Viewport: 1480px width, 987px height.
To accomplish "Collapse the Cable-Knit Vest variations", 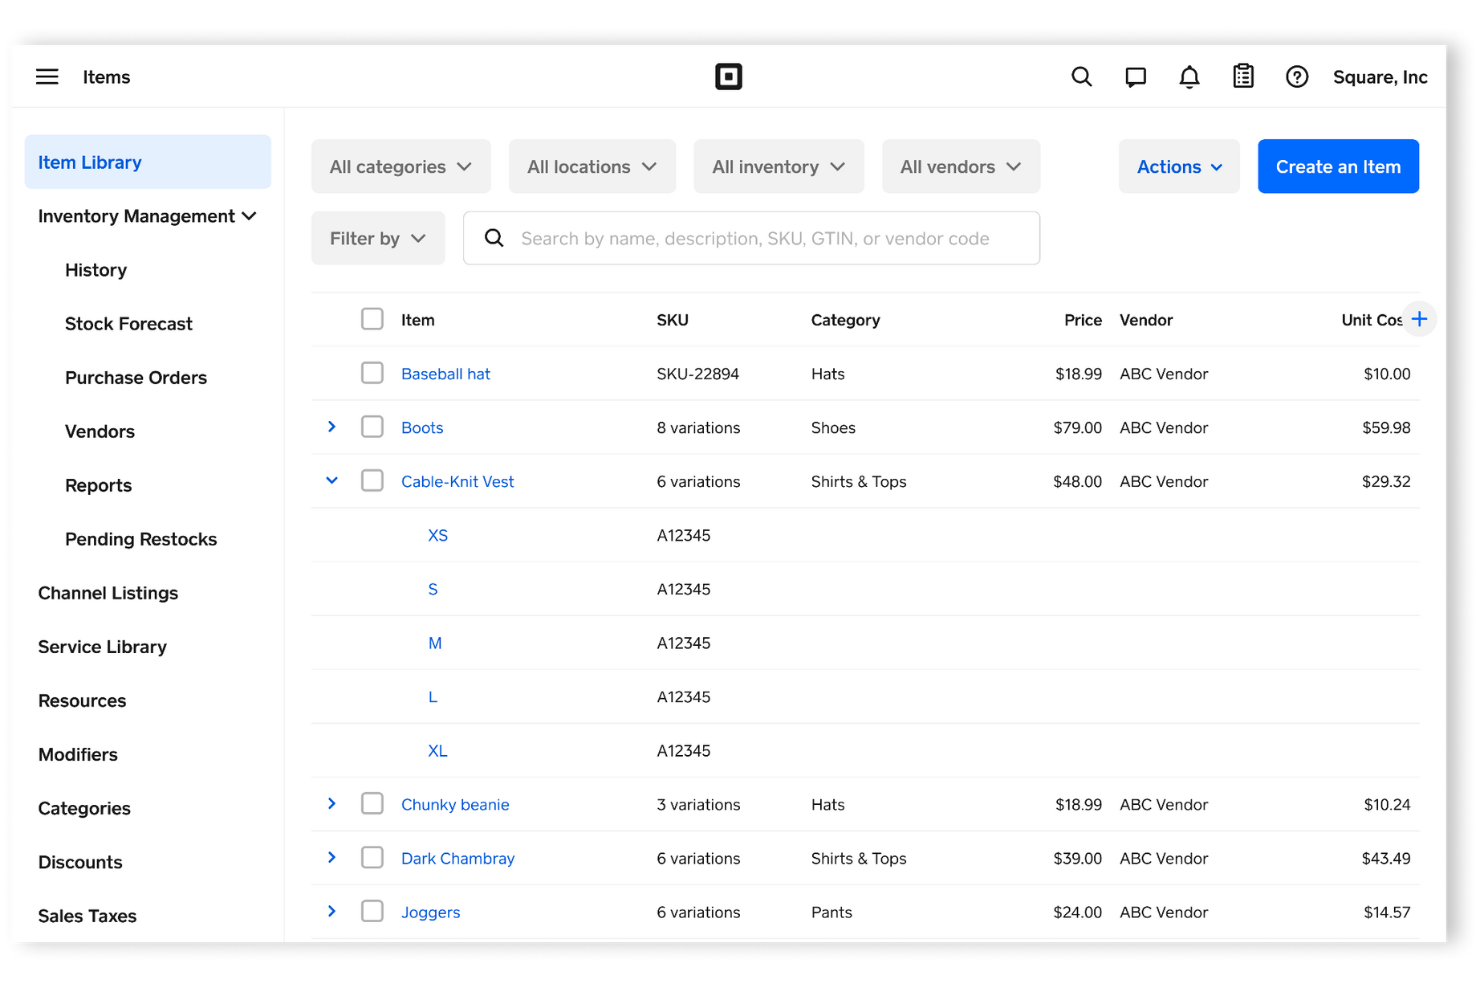I will coord(332,481).
